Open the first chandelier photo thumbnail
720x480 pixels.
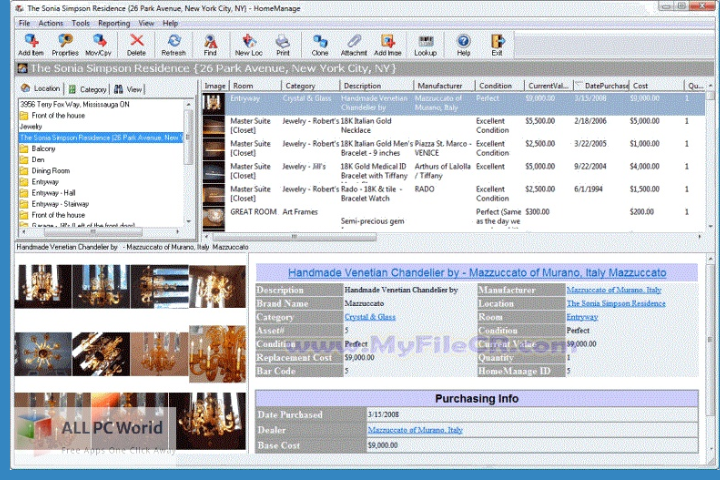point(43,286)
